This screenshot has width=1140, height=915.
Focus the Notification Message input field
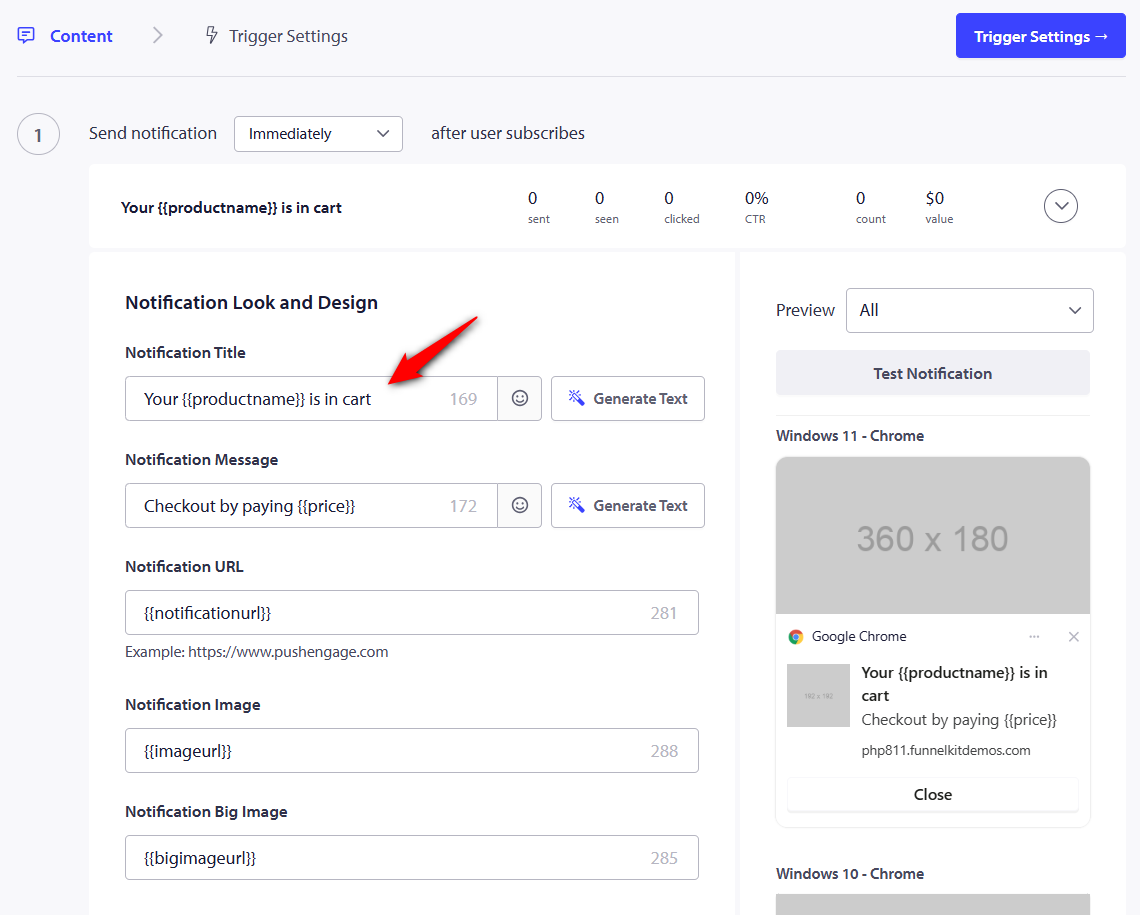coord(311,505)
